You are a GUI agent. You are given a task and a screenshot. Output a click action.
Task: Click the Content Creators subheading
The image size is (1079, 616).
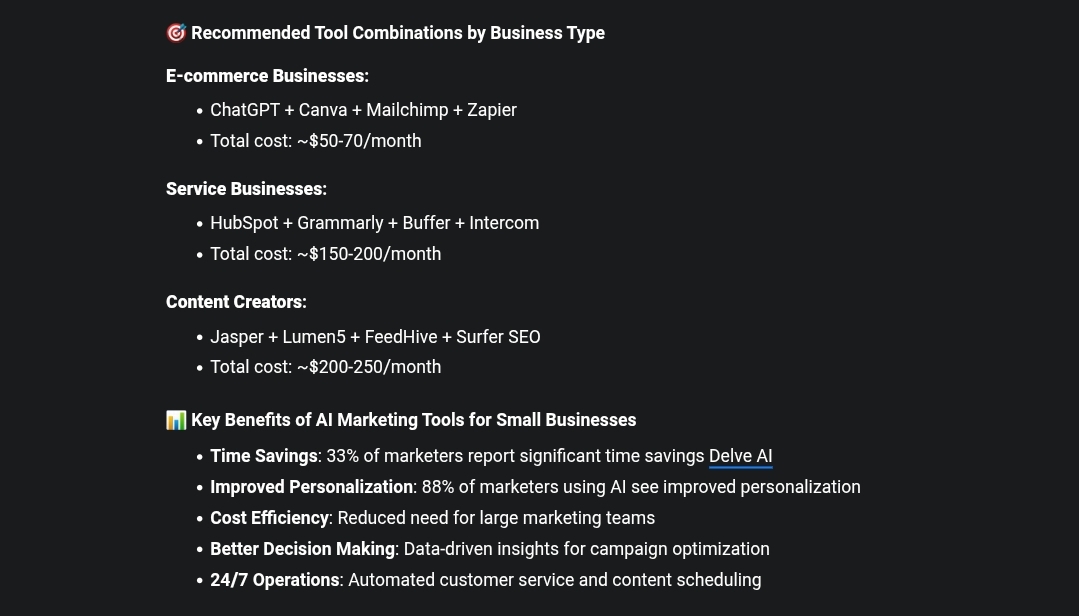236,302
